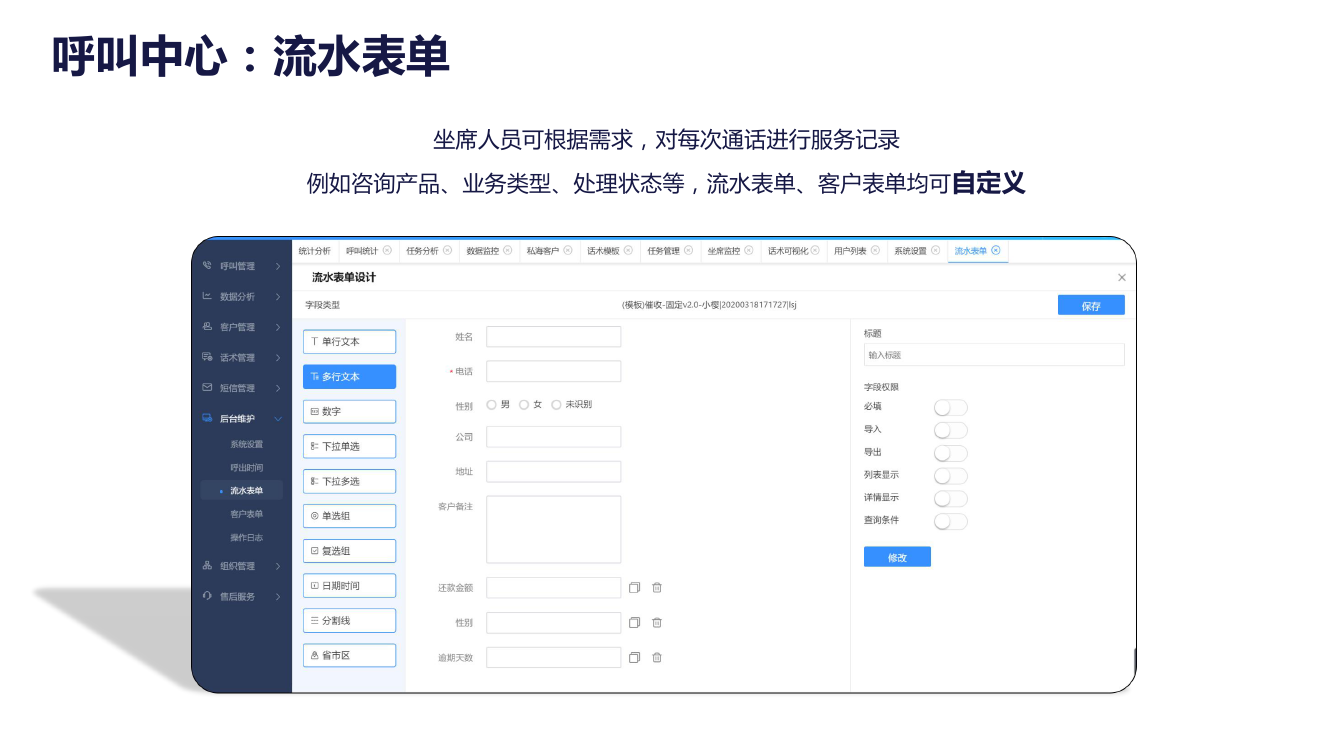Image resolution: width=1333 pixels, height=750 pixels.
Task: Click copy icon beside 还款金额 field
Action: tap(634, 587)
